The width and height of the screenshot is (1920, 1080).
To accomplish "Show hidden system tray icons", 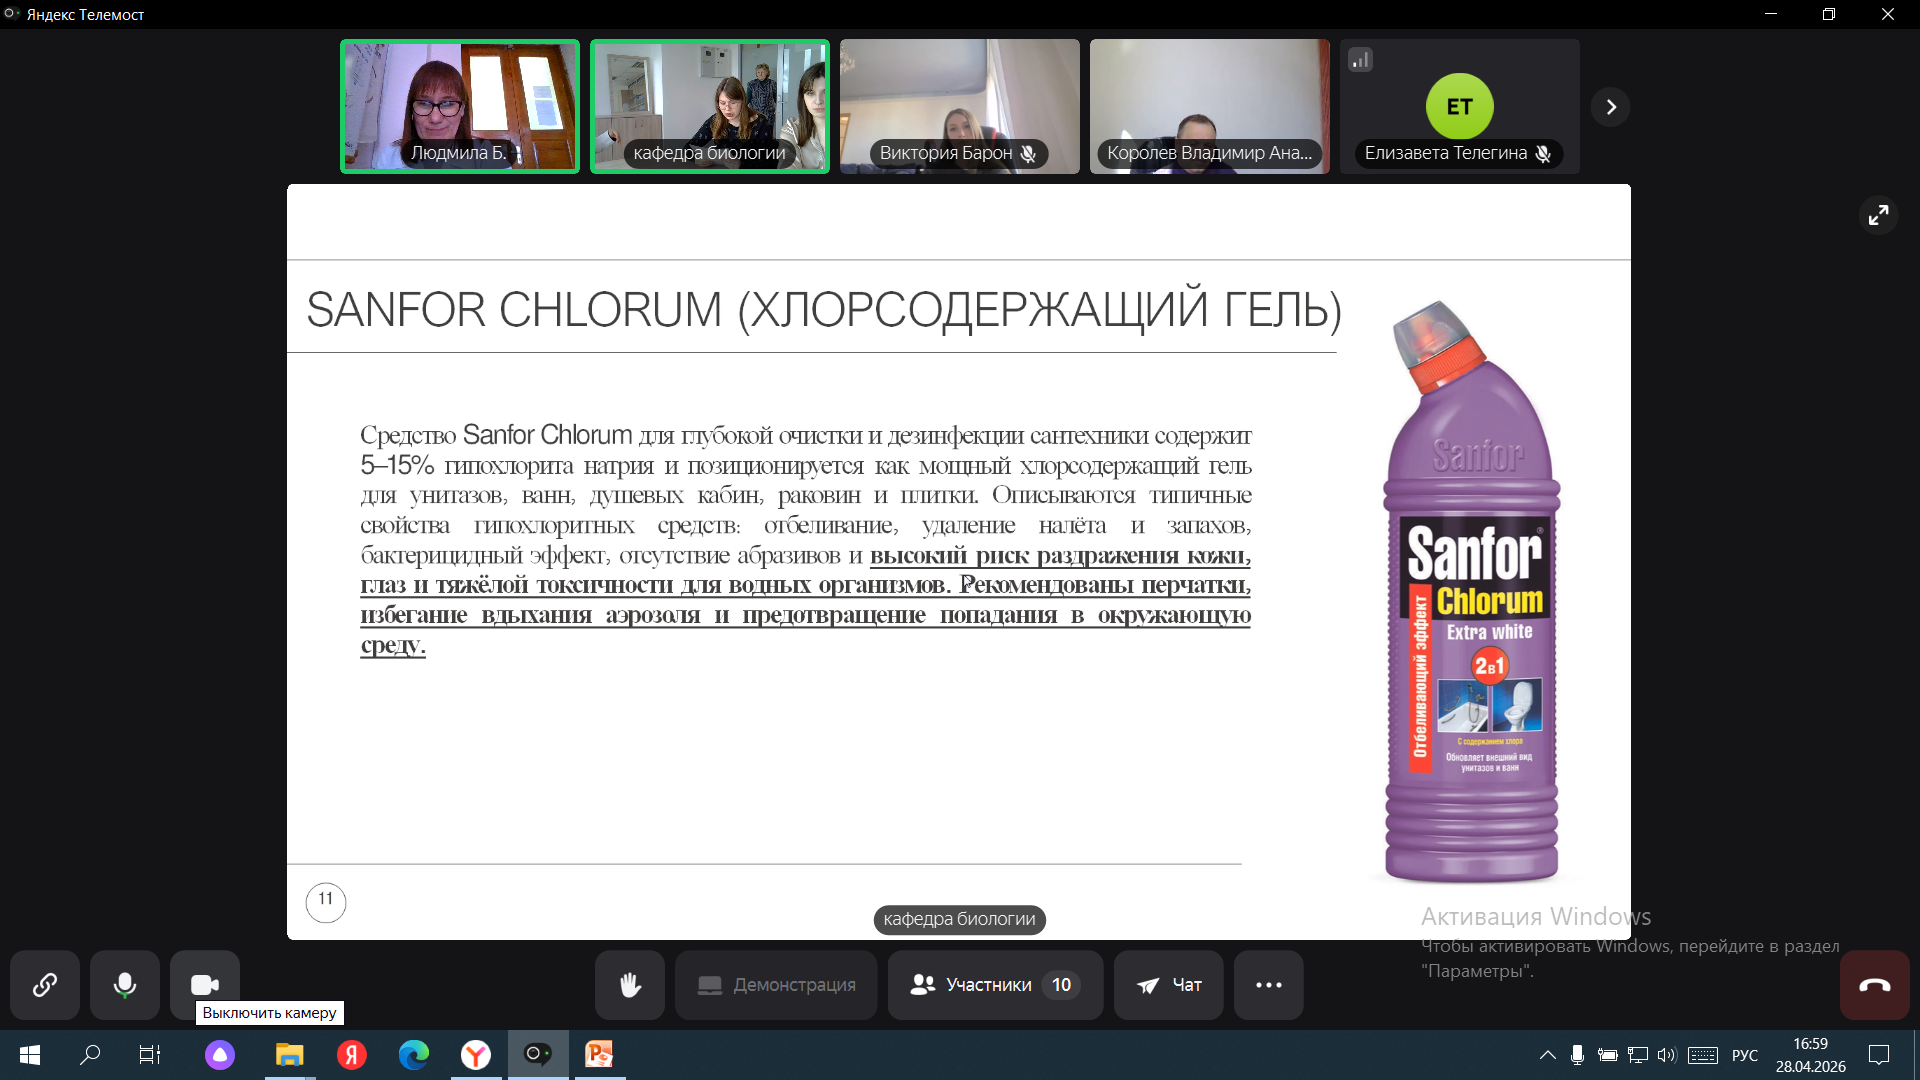I will coord(1547,1055).
